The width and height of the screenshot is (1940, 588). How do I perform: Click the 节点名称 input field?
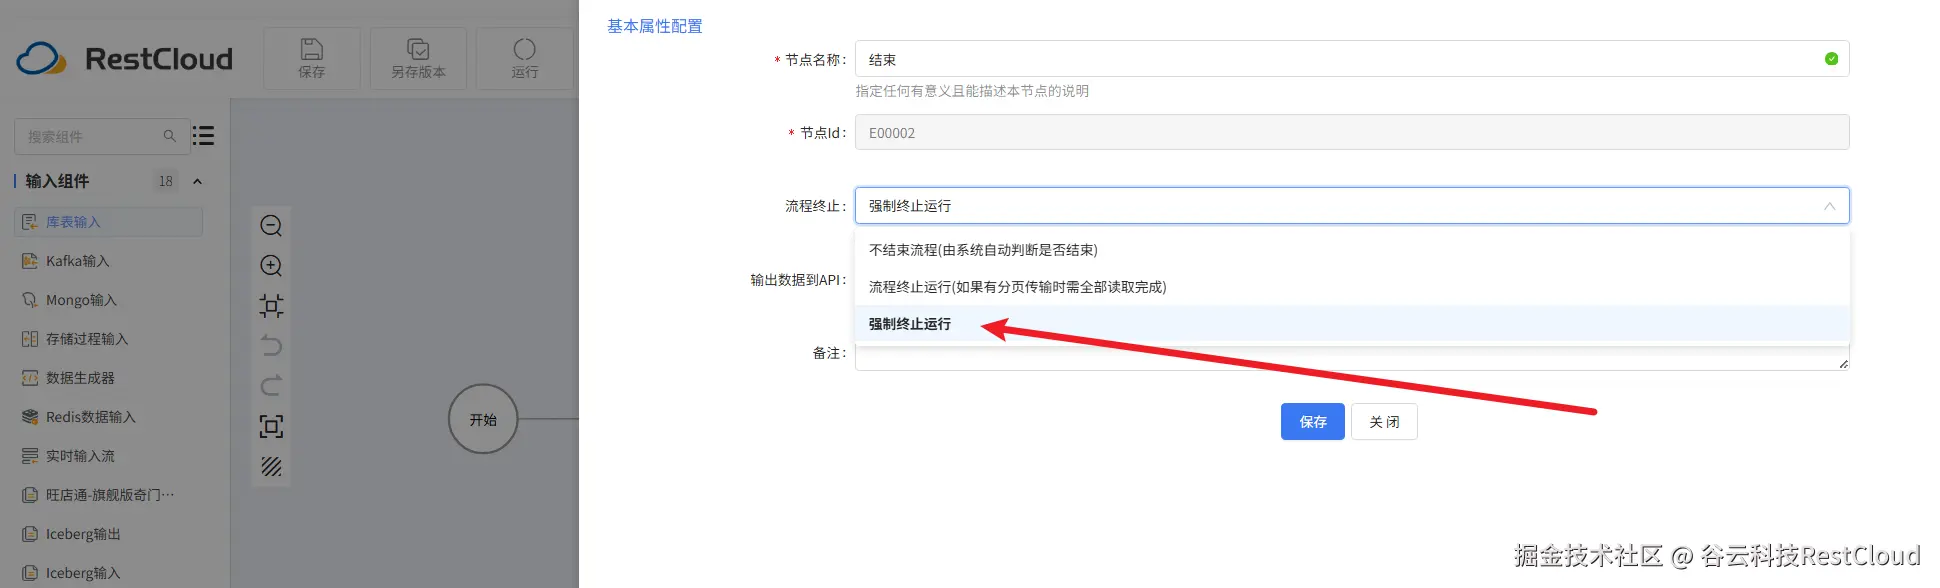tap(1352, 59)
